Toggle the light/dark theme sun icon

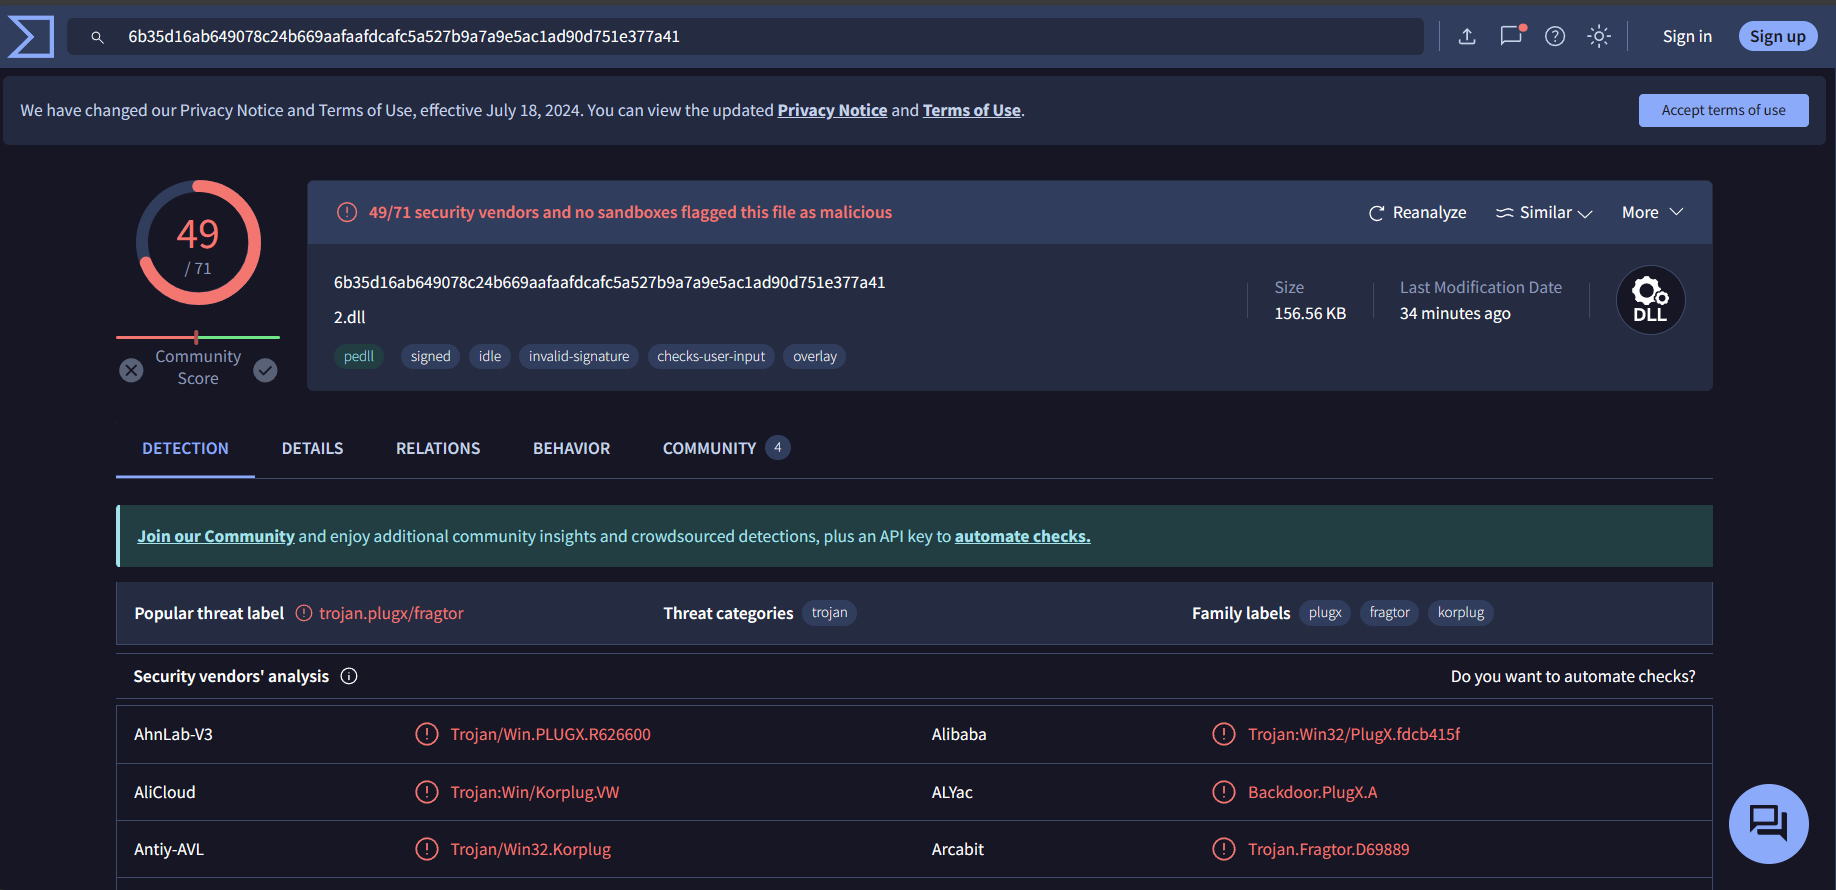point(1599,37)
